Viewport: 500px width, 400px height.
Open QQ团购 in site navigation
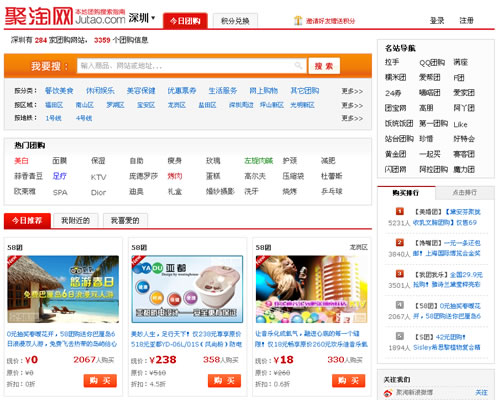pos(432,62)
